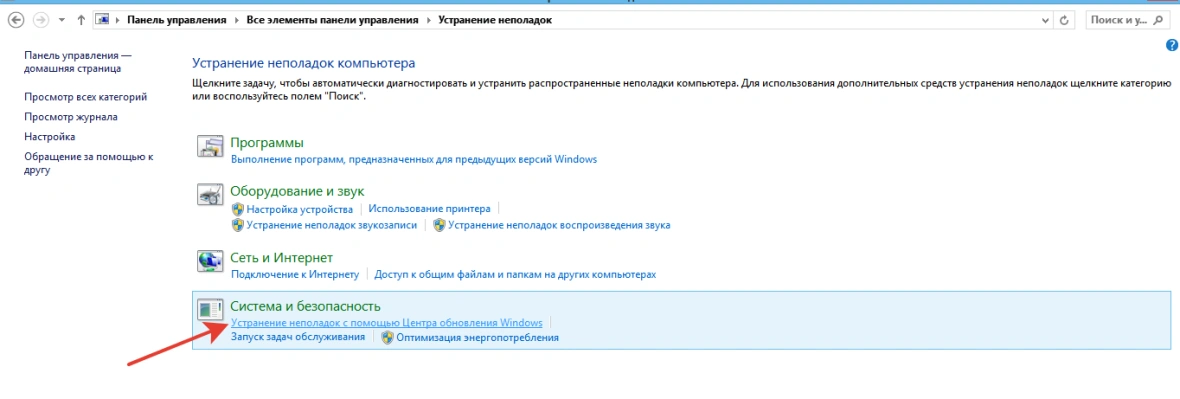This screenshot has height=399, width=1180.
Task: Refresh the page with refresh icon
Action: 1064,20
